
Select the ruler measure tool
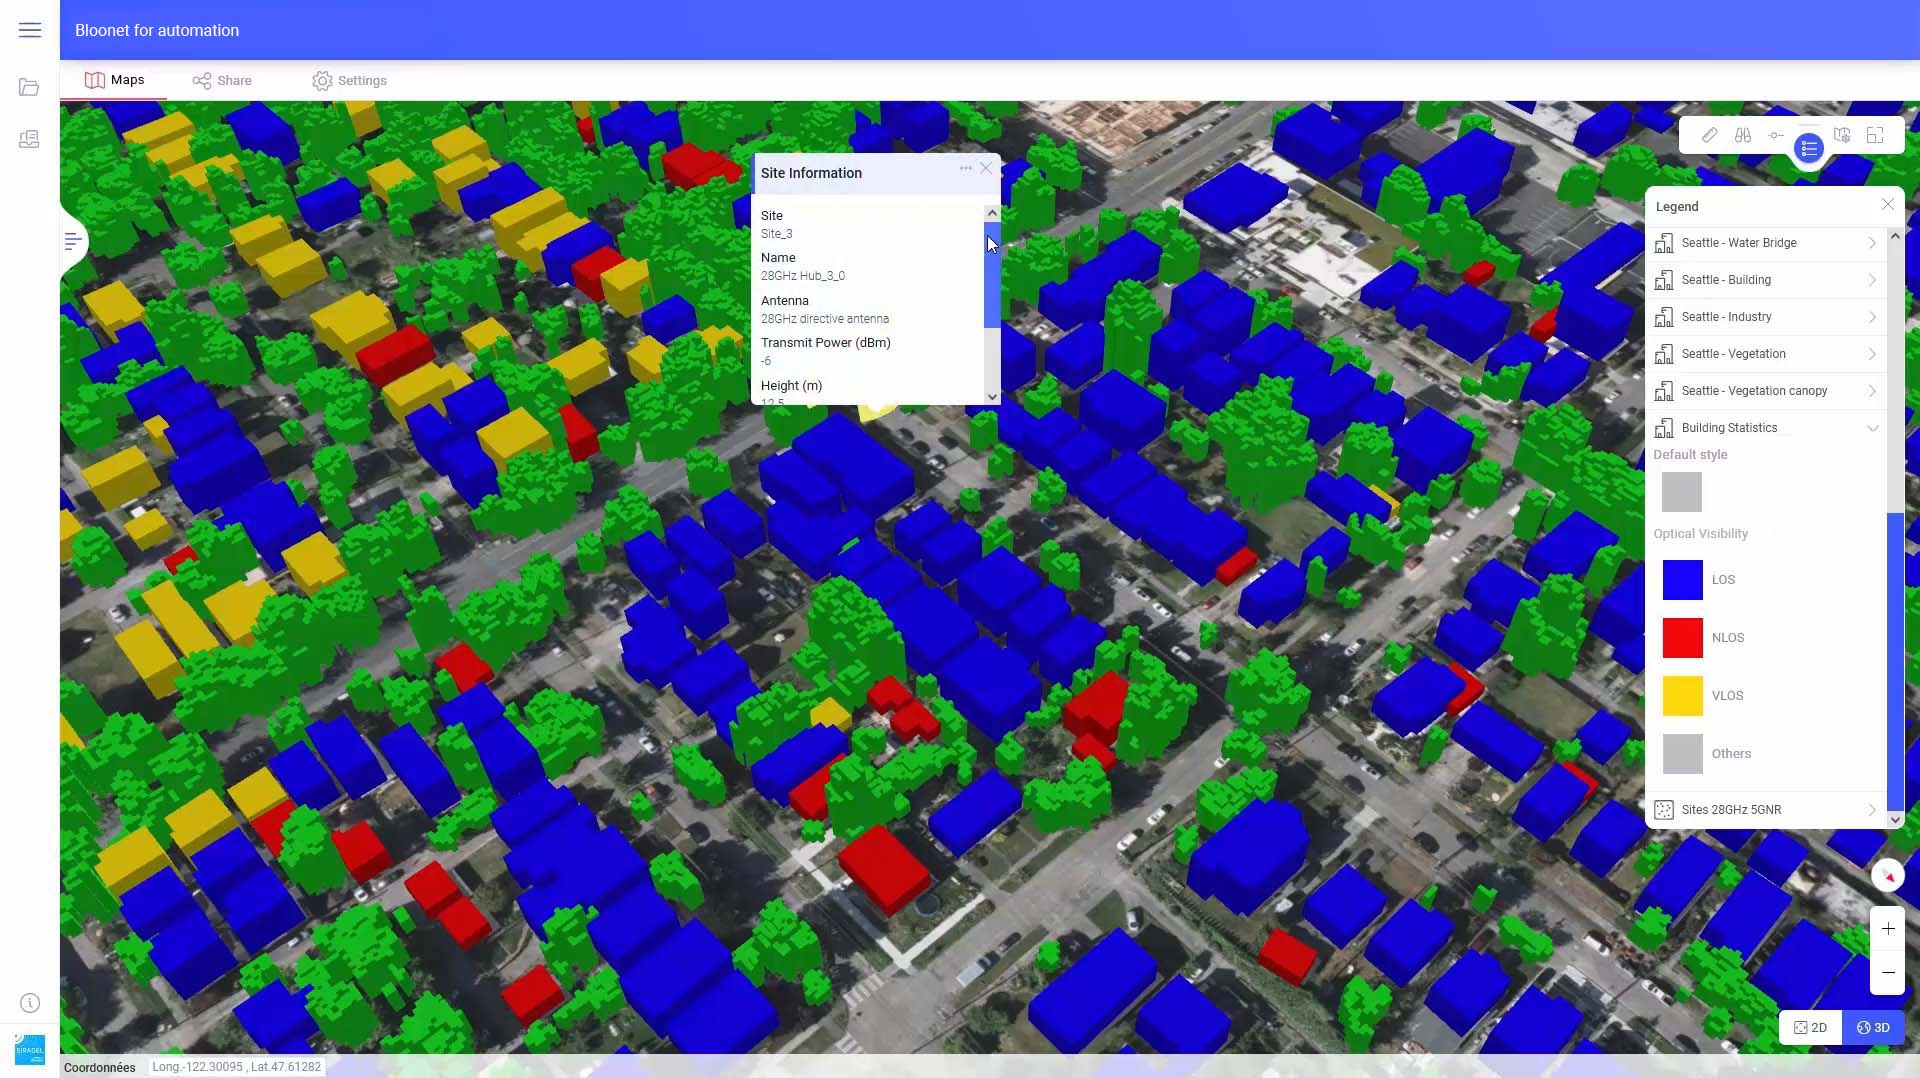pyautogui.click(x=1709, y=135)
